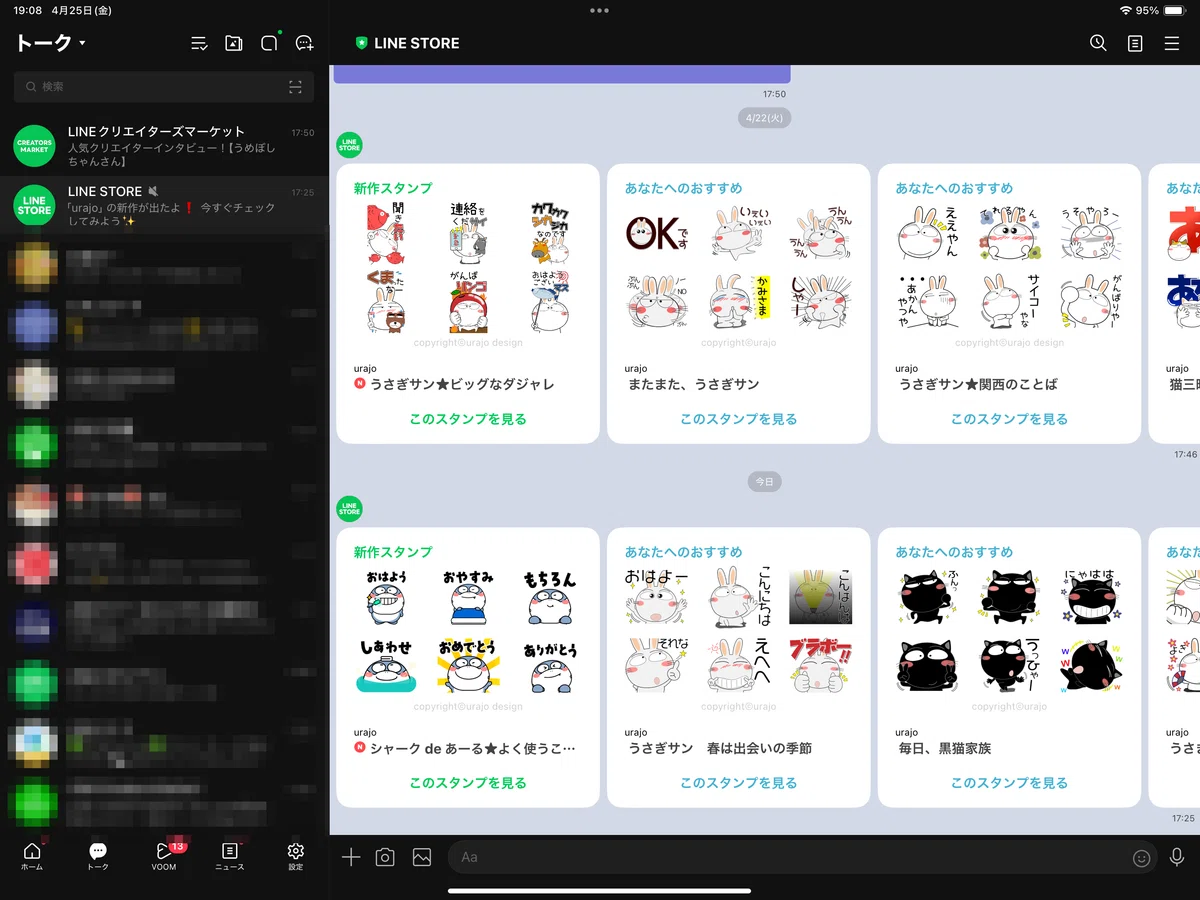The width and height of the screenshot is (1200, 900).
Task: View stamp うさぎサン 春は出会いの季節
Action: pyautogui.click(x=739, y=783)
